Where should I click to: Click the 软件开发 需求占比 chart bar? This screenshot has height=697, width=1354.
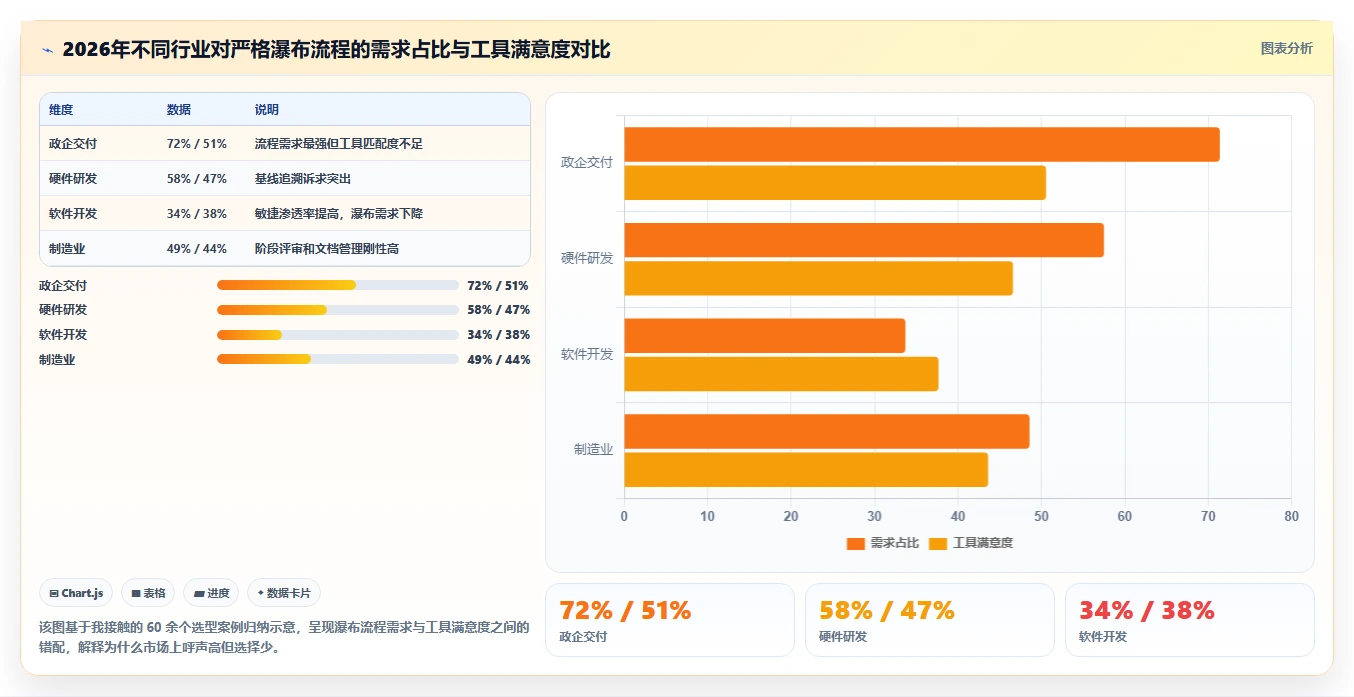coord(765,336)
